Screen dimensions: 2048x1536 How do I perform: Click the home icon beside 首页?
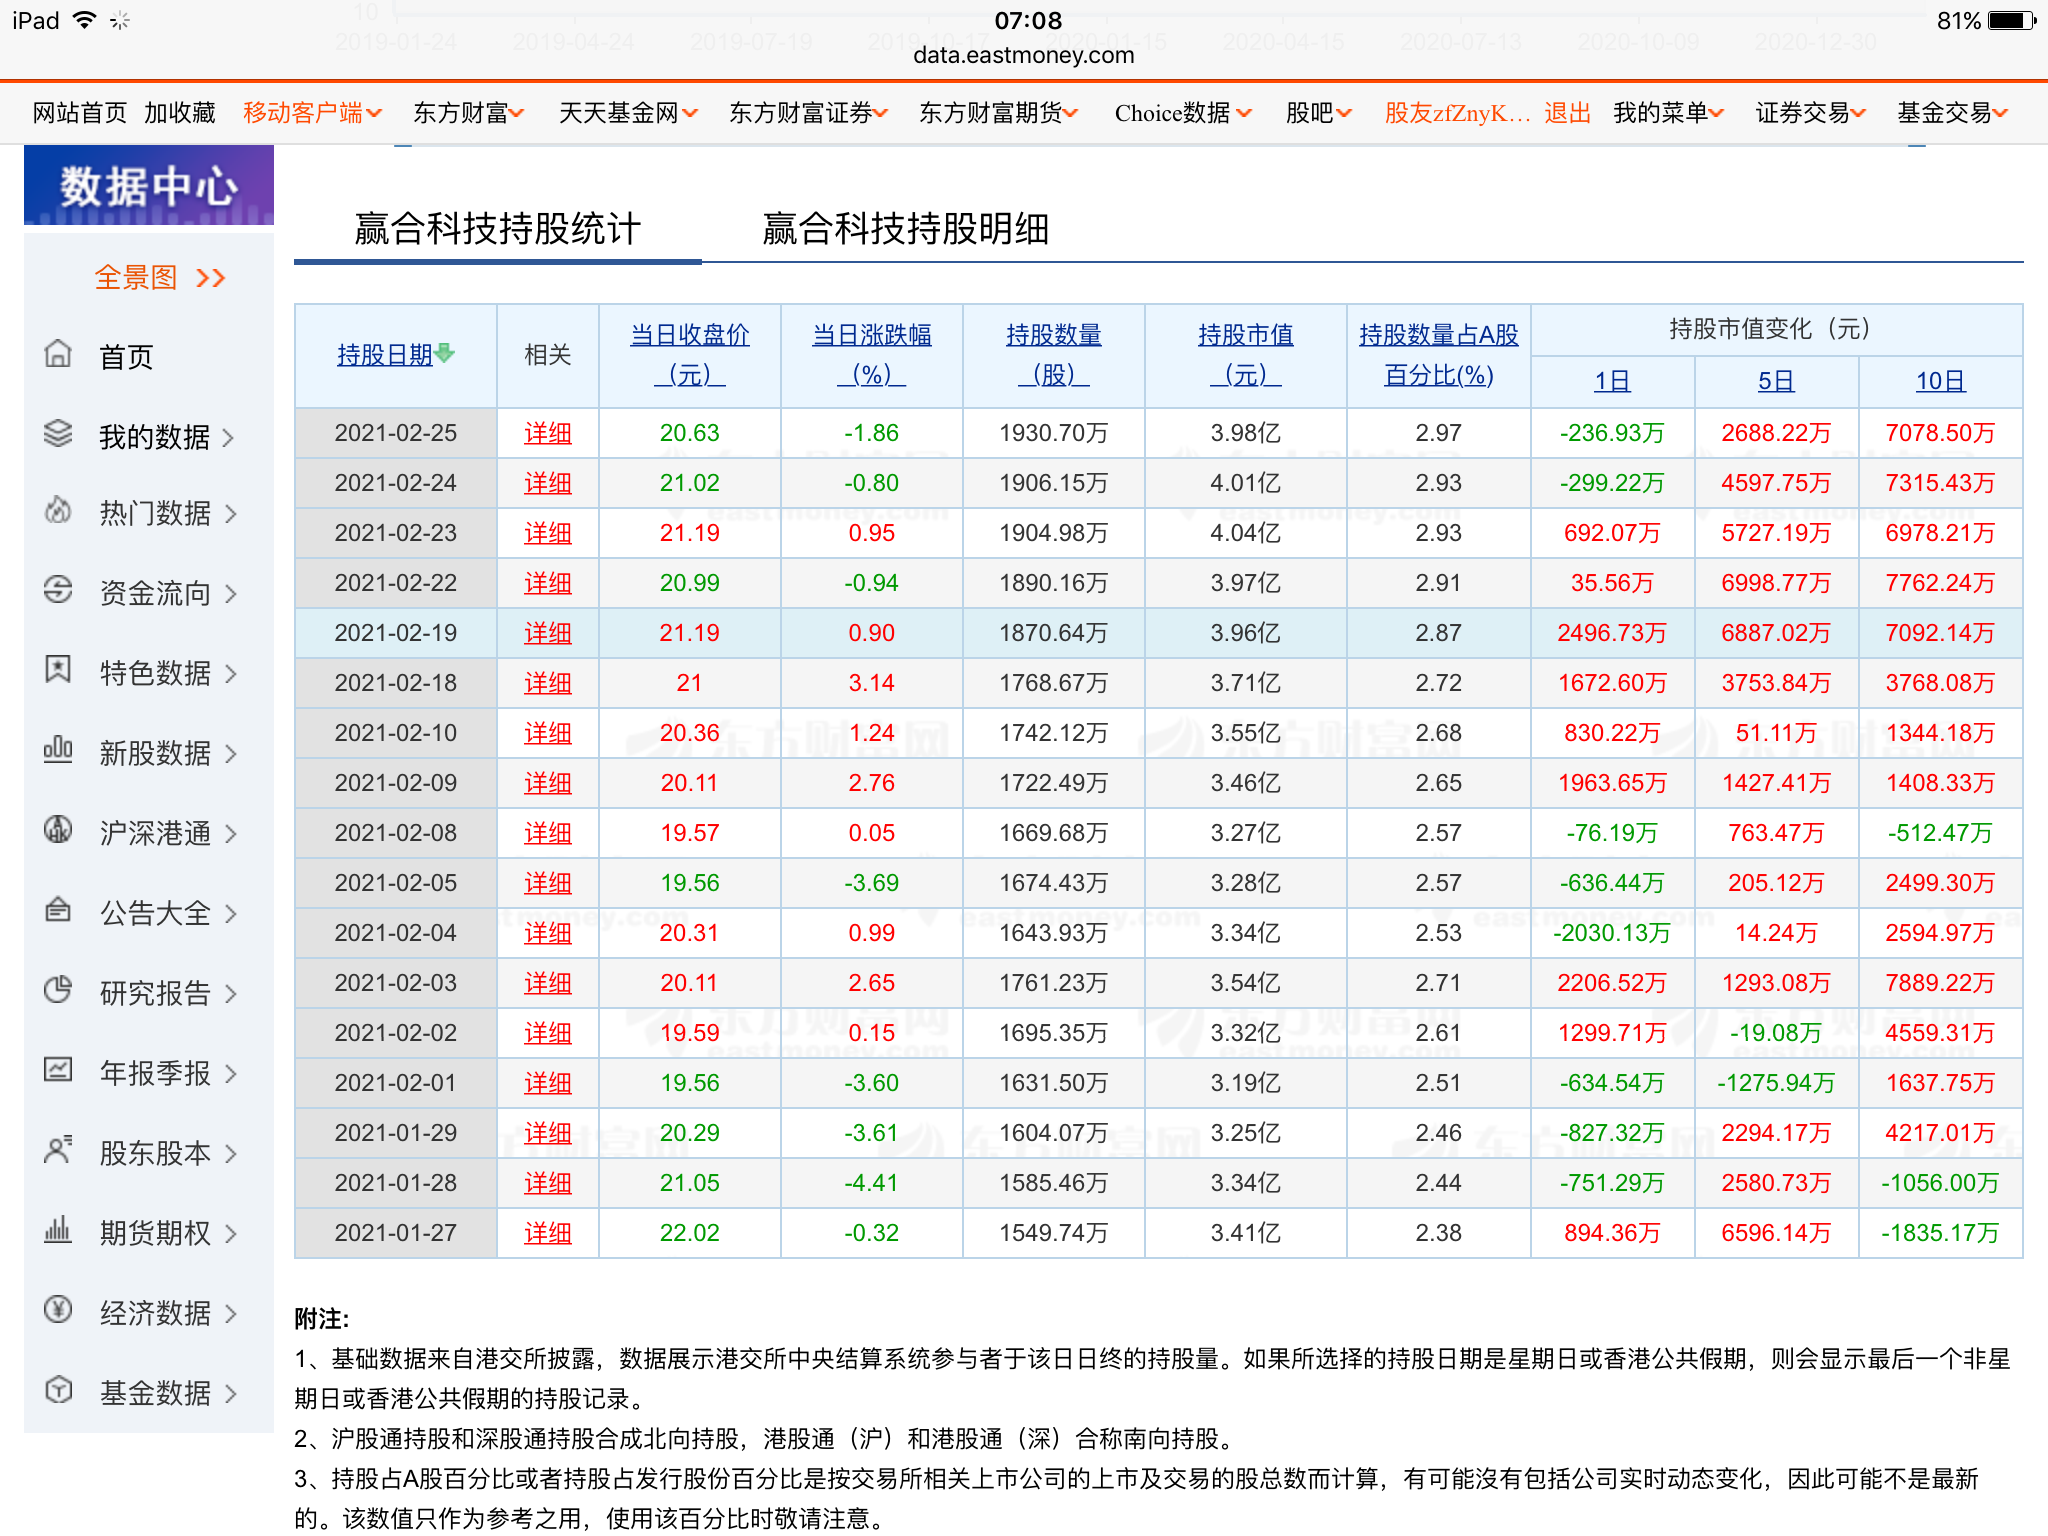pyautogui.click(x=58, y=354)
